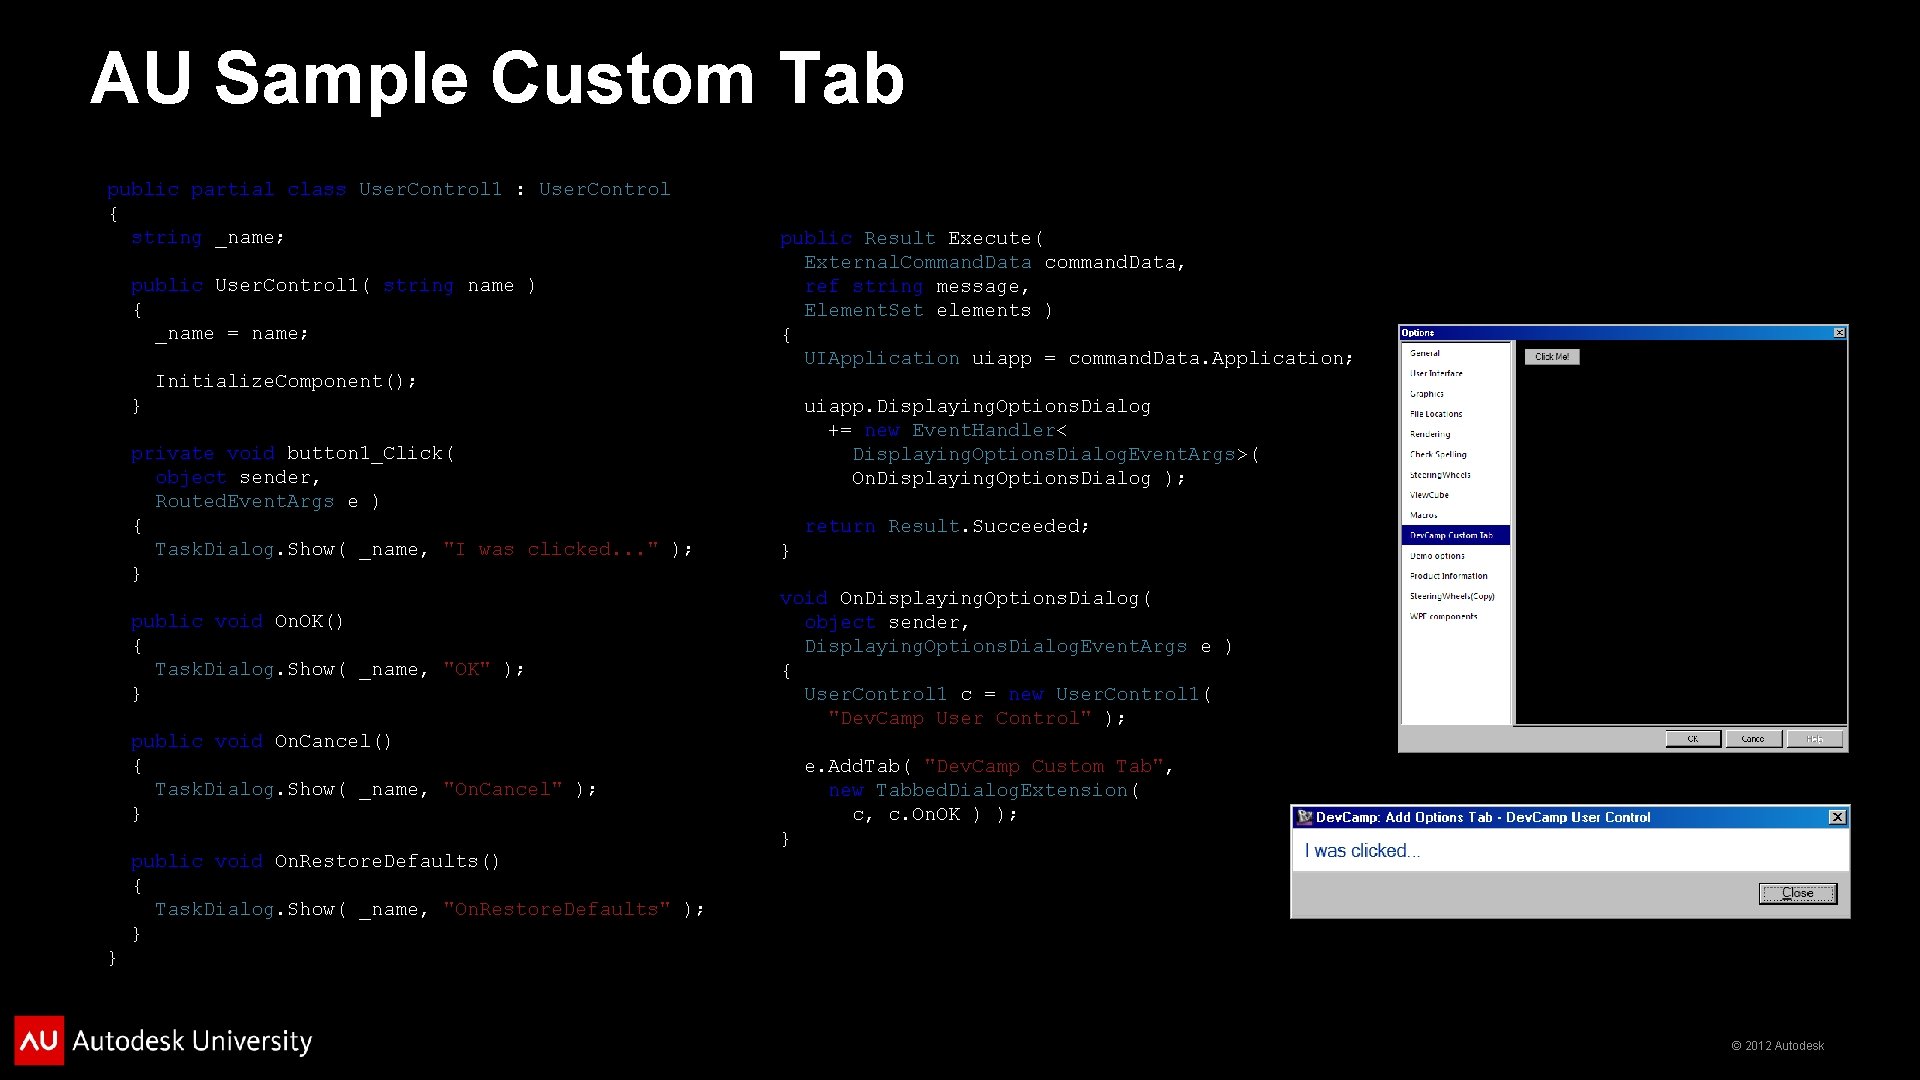Open the Macros tab
The width and height of the screenshot is (1920, 1080).
coord(1424,515)
